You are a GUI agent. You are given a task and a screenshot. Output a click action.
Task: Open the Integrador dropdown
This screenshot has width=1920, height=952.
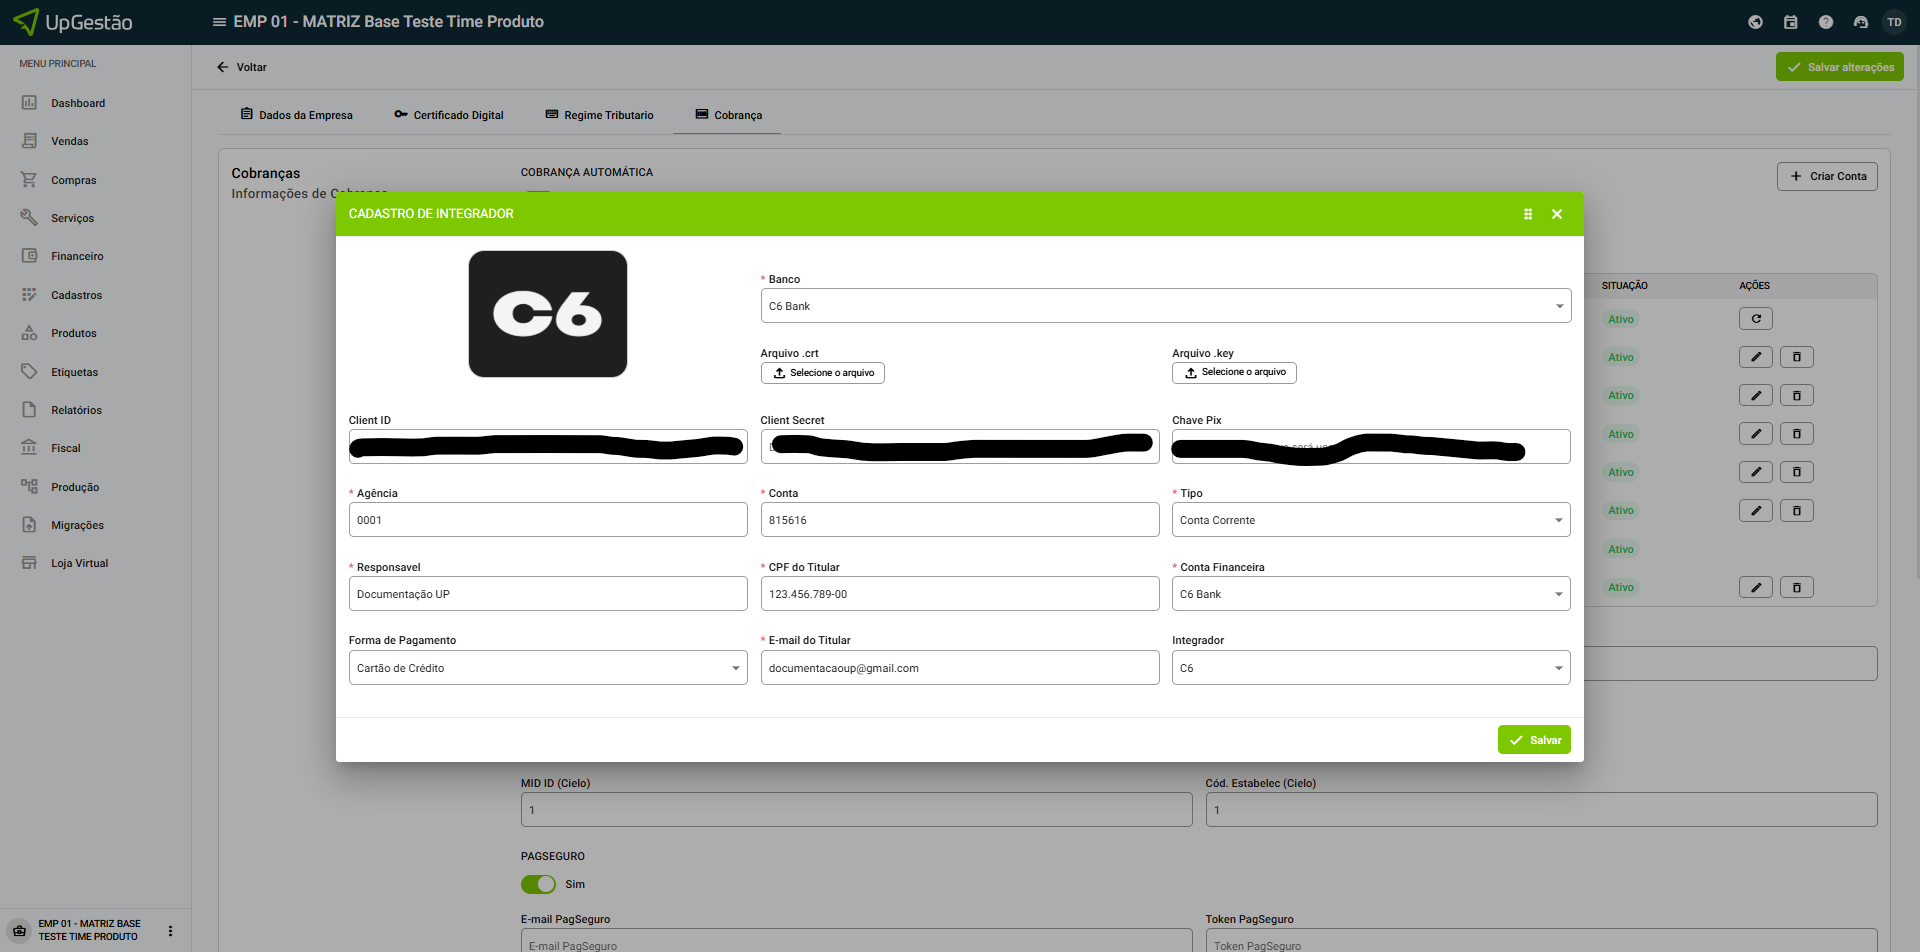coord(1370,668)
